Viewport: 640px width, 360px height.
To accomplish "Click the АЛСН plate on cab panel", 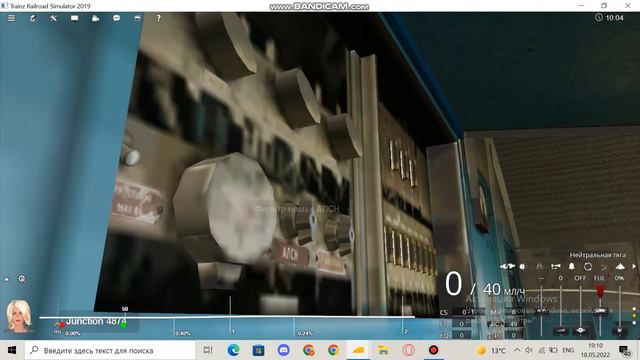I will pyautogui.click(x=290, y=255).
